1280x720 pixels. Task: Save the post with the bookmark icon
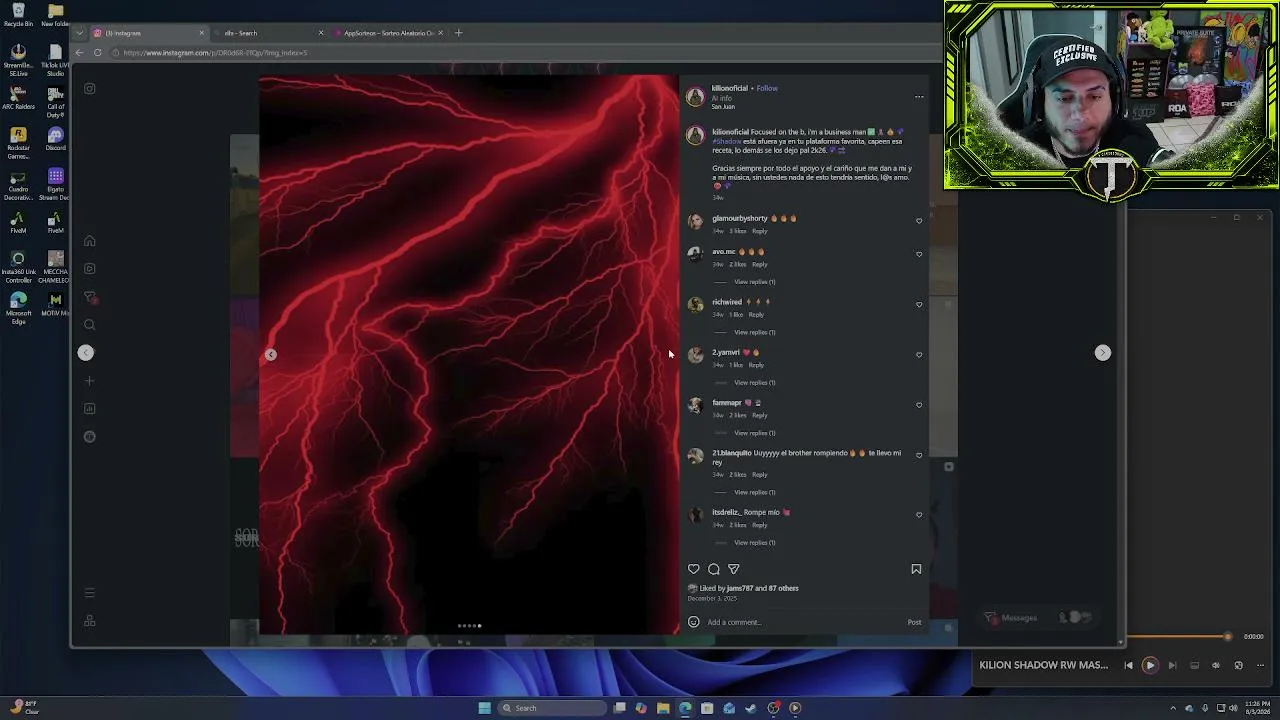pyautogui.click(x=916, y=569)
